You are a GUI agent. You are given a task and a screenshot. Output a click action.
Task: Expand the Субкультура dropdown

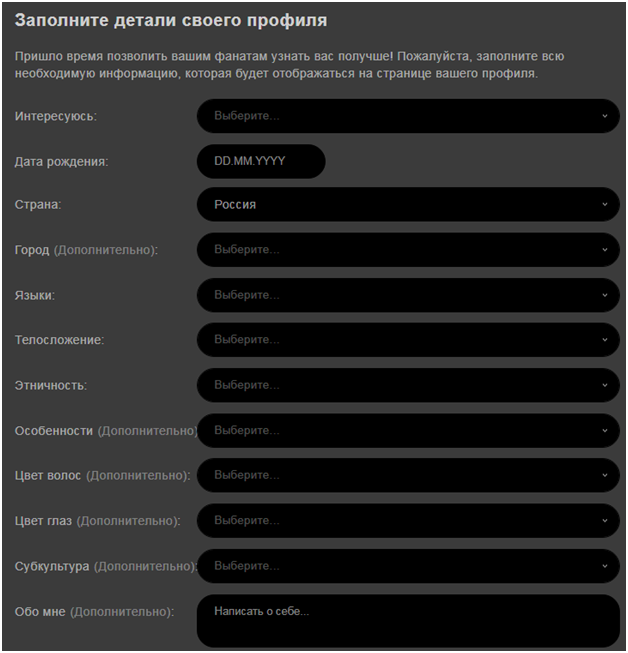click(408, 566)
